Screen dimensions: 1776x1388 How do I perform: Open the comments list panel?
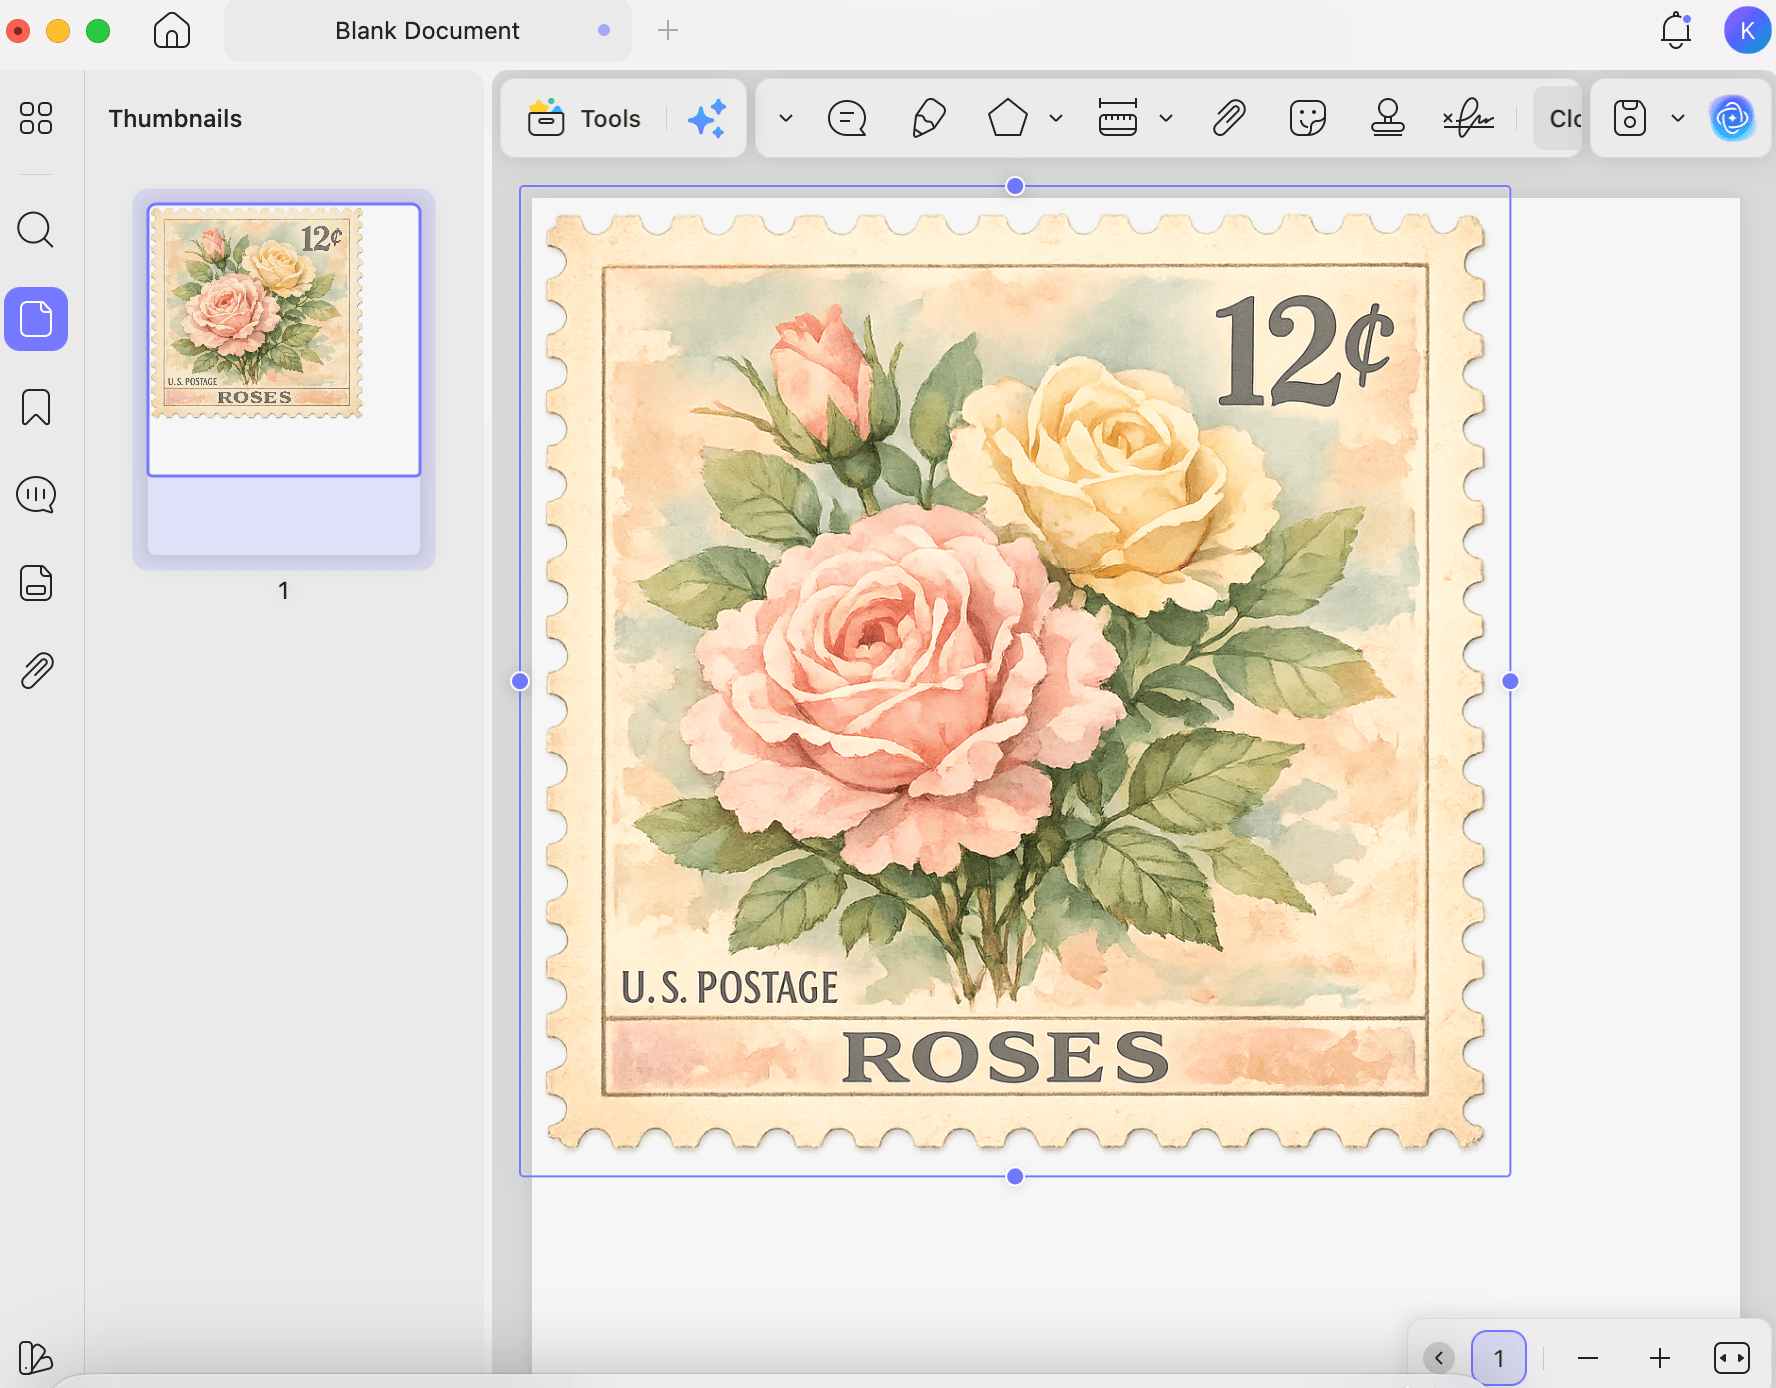point(36,495)
